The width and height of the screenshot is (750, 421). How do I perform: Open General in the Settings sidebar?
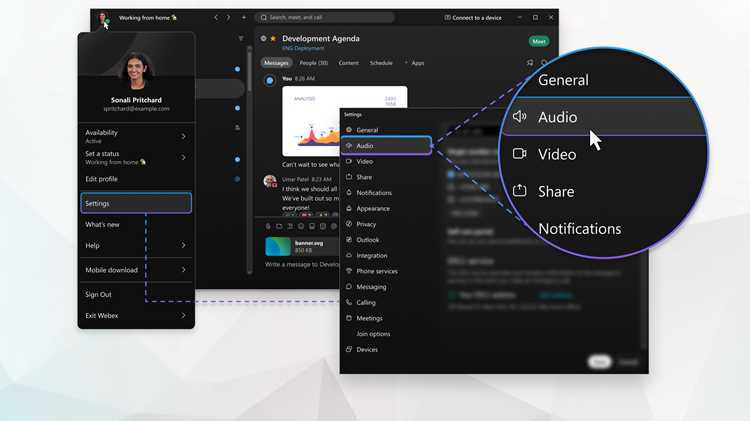[x=386, y=130]
